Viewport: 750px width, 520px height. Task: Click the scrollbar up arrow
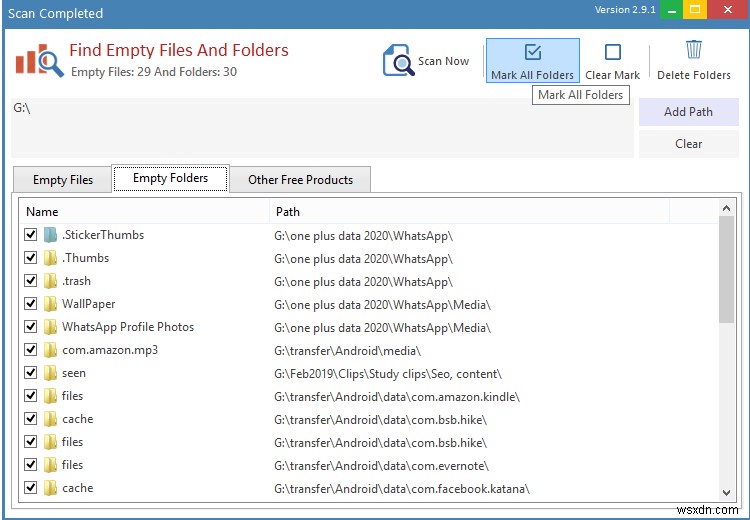(726, 208)
